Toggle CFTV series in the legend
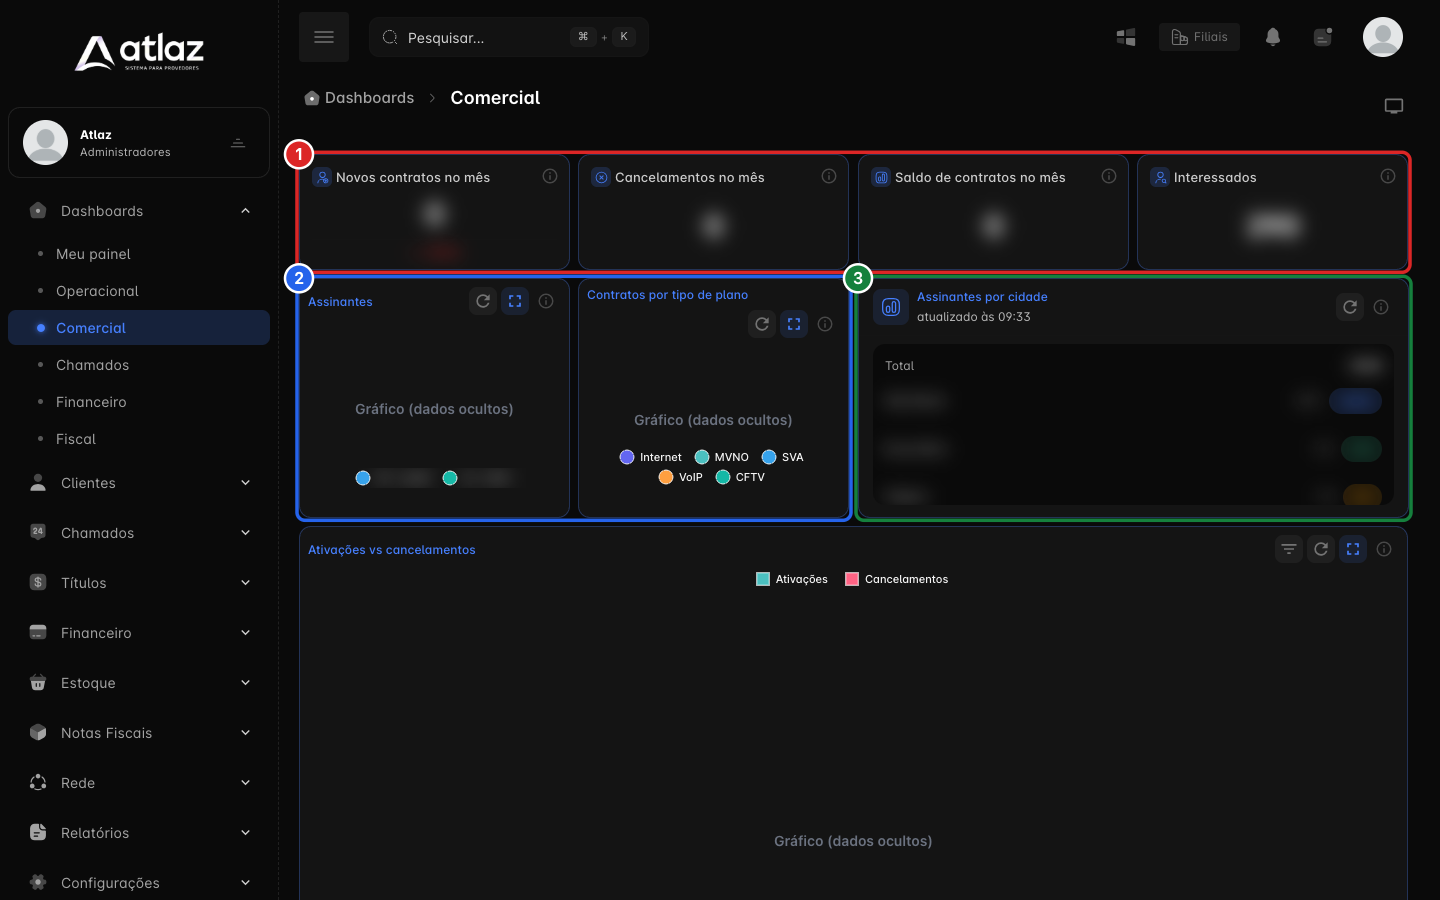 click(x=740, y=477)
